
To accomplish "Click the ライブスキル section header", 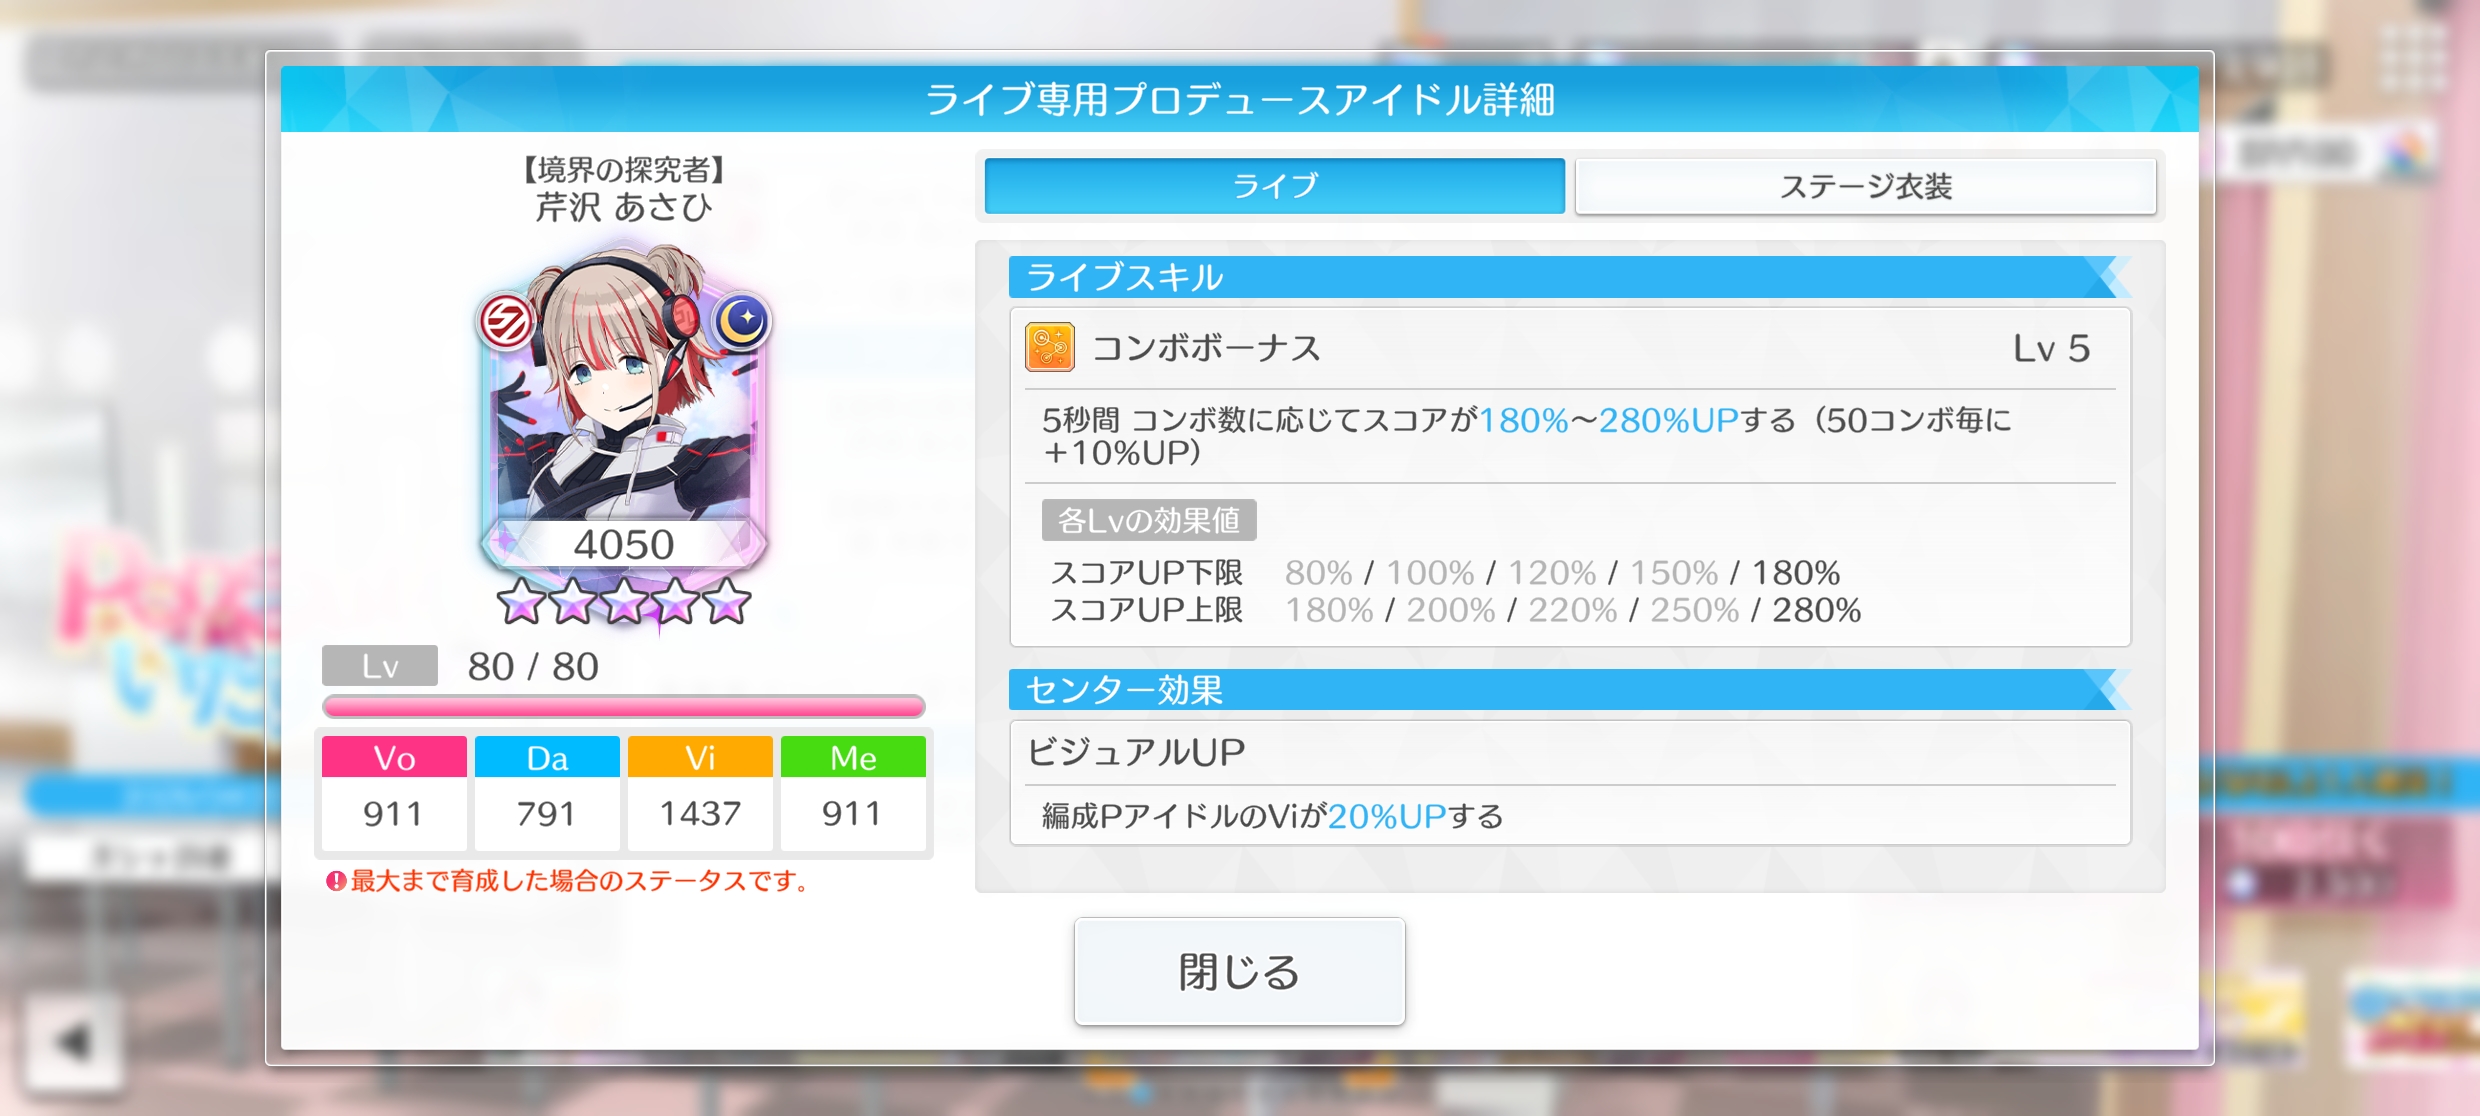I will (x=1570, y=277).
